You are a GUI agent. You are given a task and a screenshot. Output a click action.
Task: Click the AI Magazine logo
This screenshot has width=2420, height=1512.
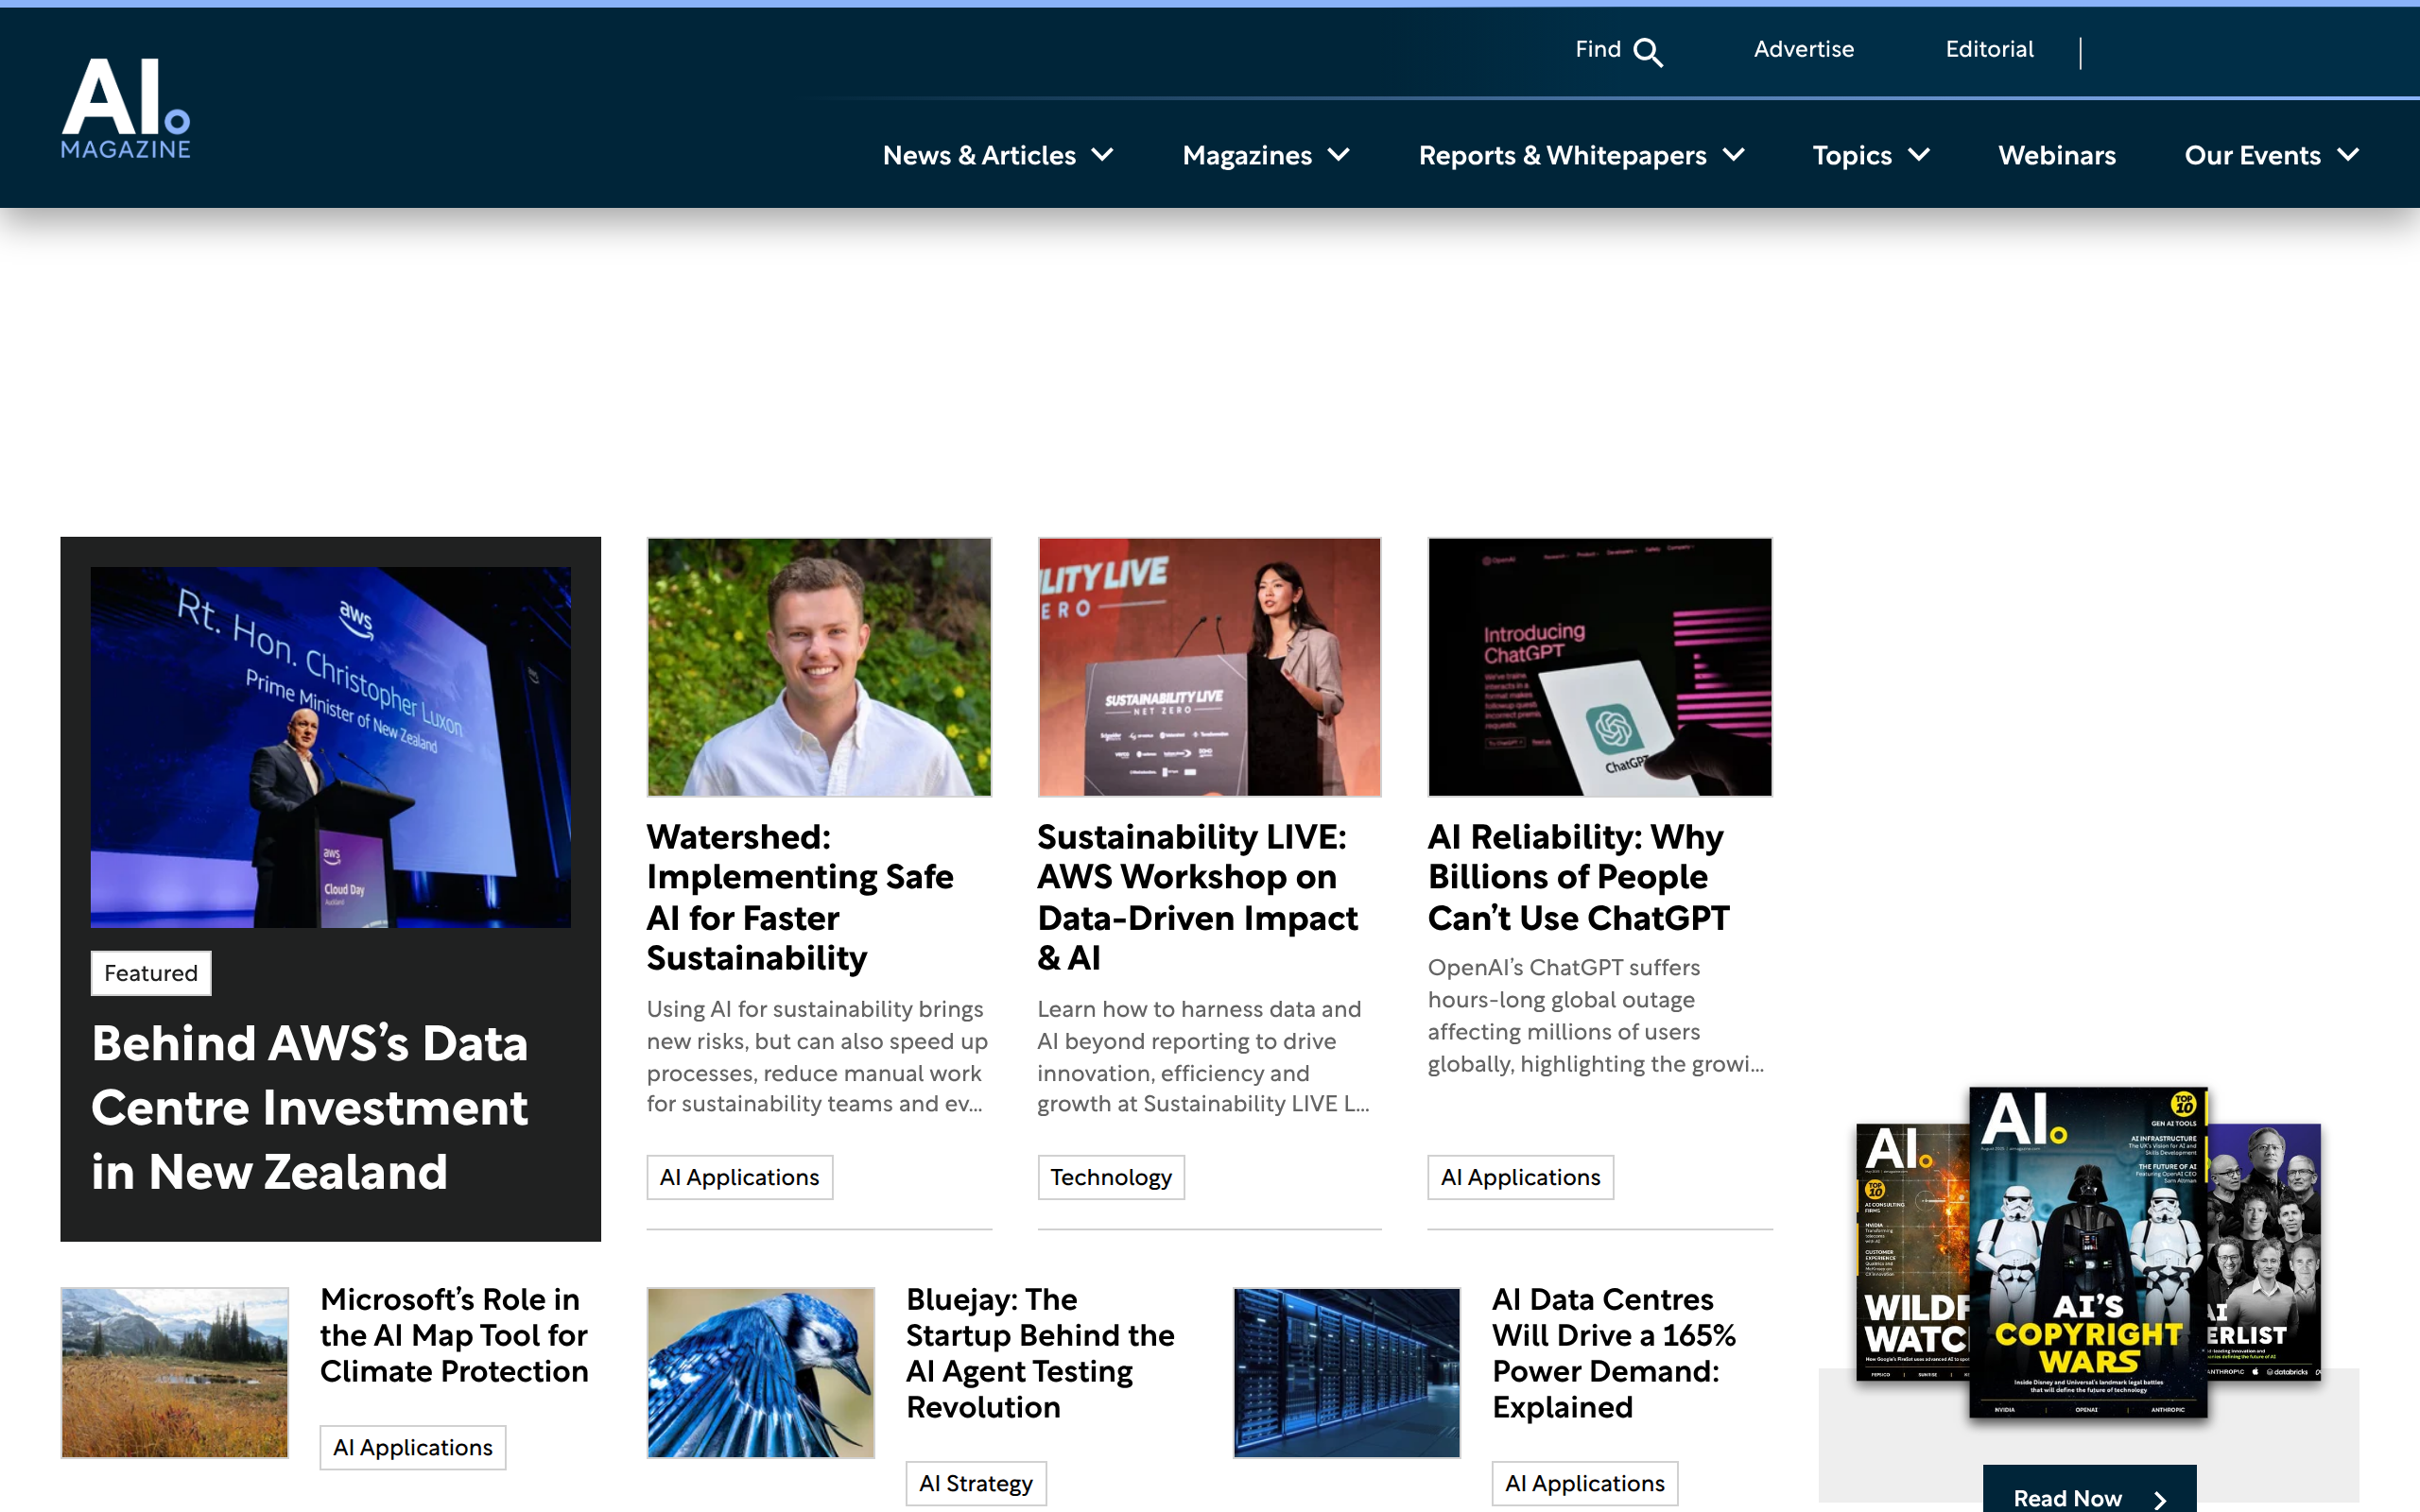[126, 108]
